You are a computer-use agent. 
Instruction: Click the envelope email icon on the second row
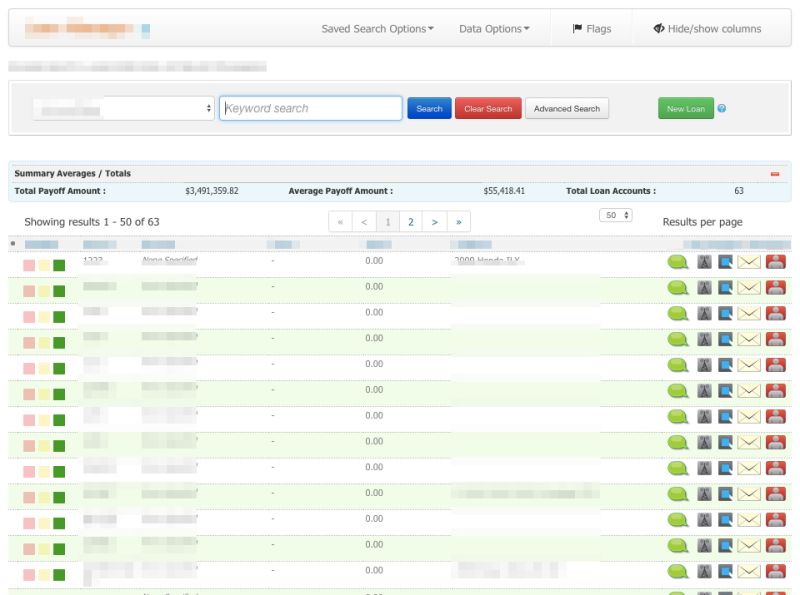[751, 286]
